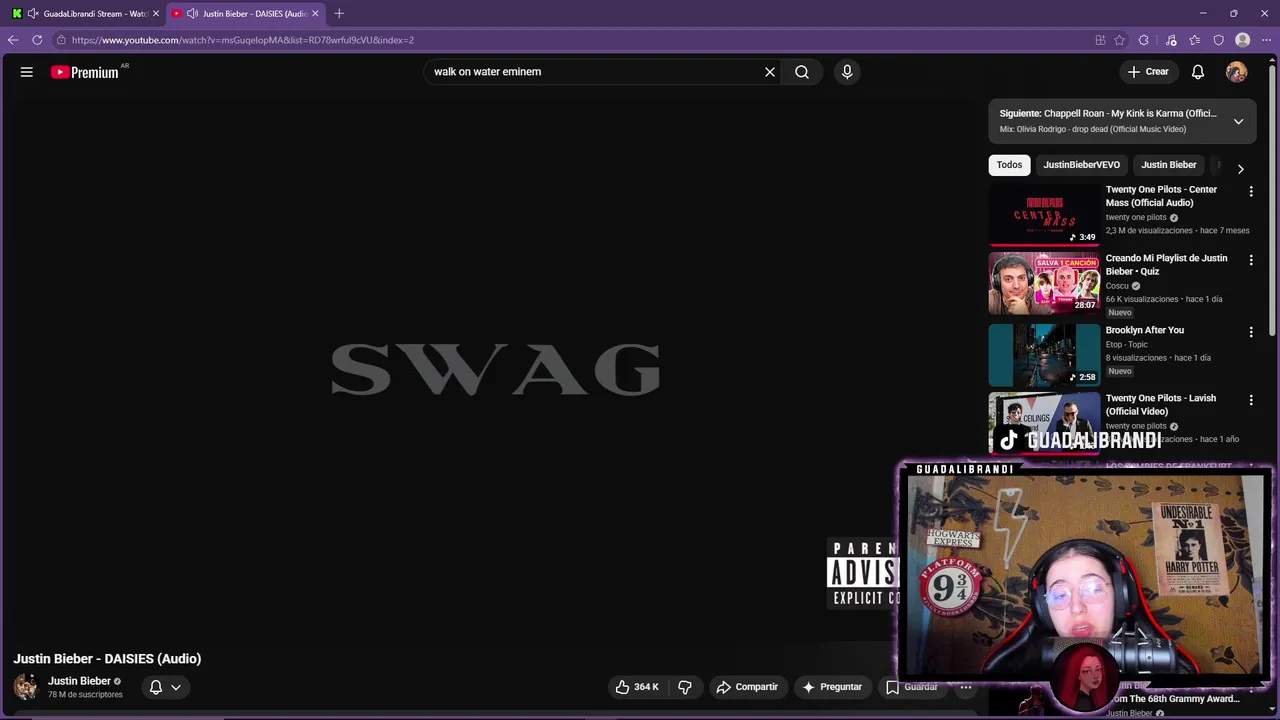Image resolution: width=1280 pixels, height=720 pixels.
Task: Bookmark this page with star icon
Action: [x=1119, y=40]
